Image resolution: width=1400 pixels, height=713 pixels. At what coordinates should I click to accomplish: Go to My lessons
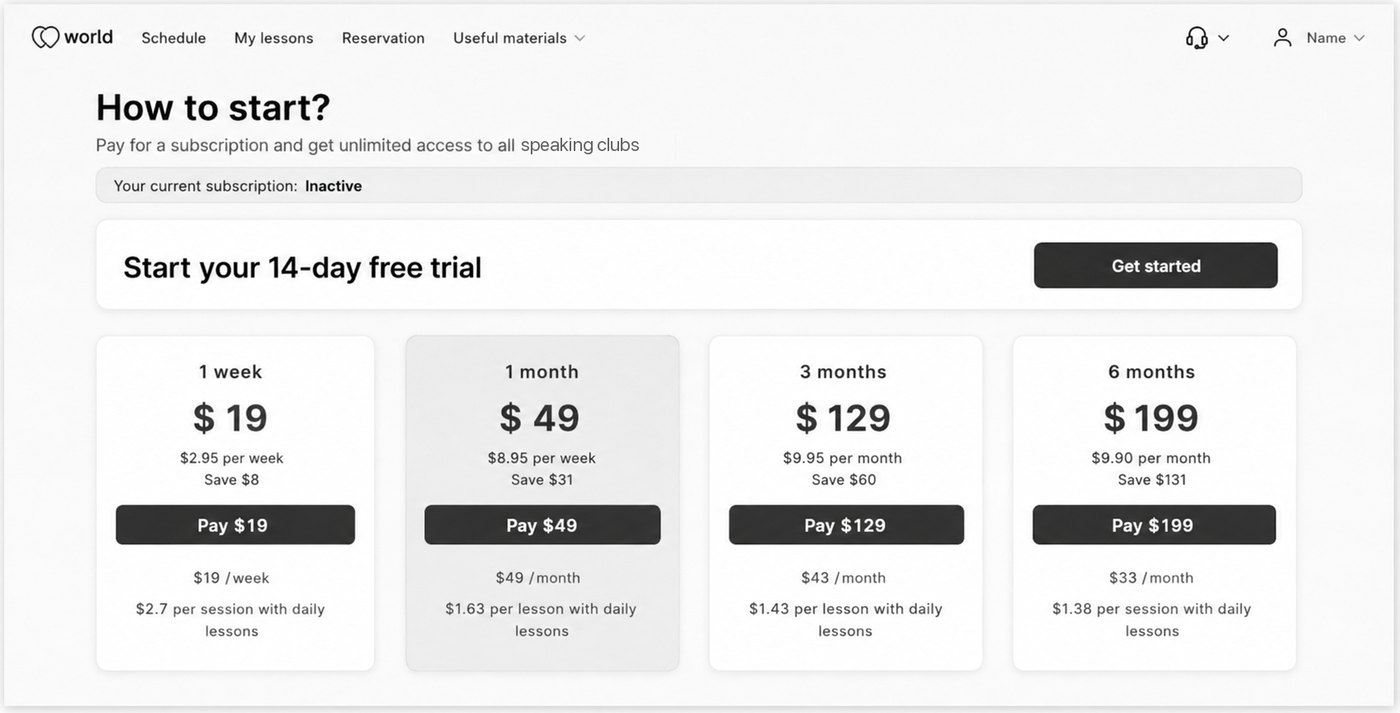click(x=274, y=38)
